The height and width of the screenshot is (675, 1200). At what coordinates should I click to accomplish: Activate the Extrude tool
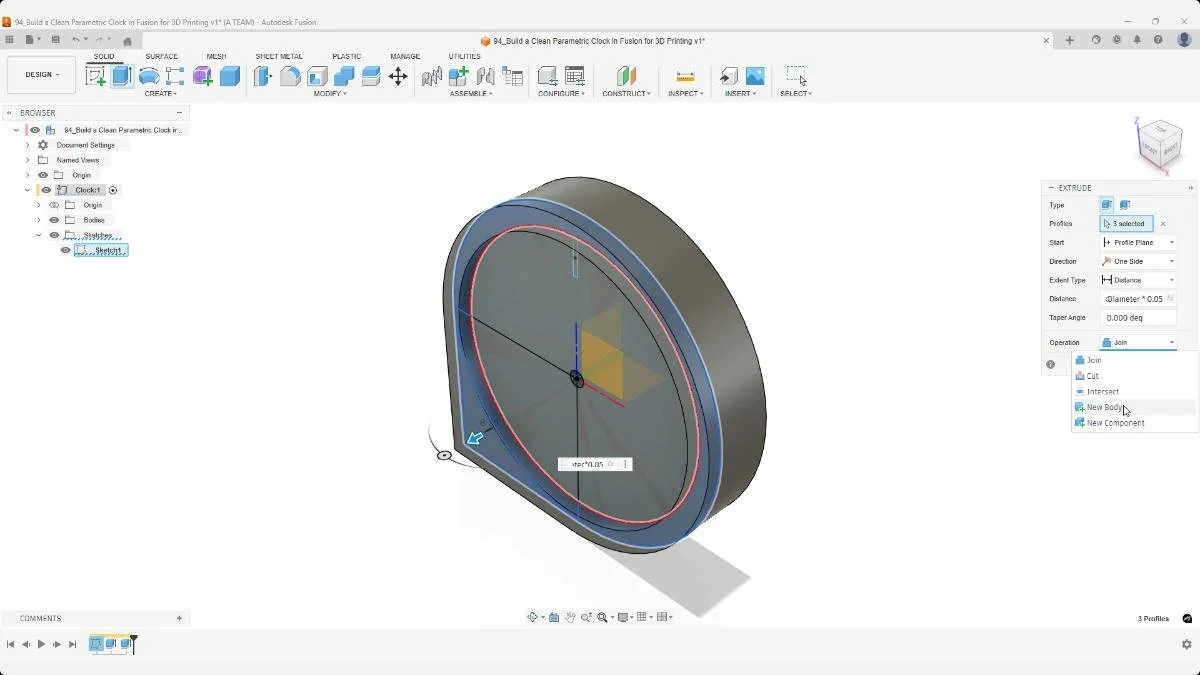[122, 76]
